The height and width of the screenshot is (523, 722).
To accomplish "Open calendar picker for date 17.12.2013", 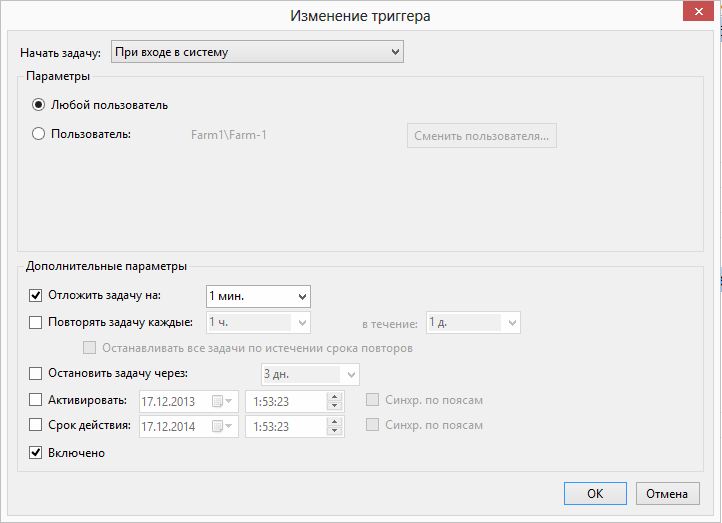I will coord(223,401).
